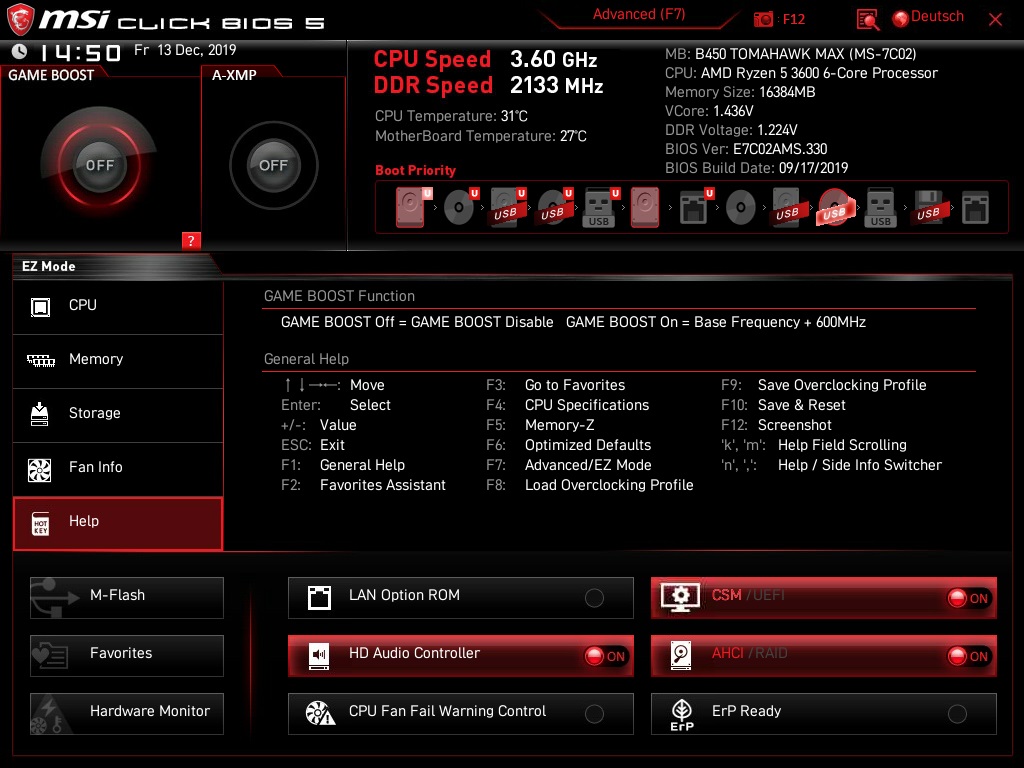Open the search magnifier icon in header
Image resolution: width=1024 pixels, height=768 pixels.
tap(868, 20)
